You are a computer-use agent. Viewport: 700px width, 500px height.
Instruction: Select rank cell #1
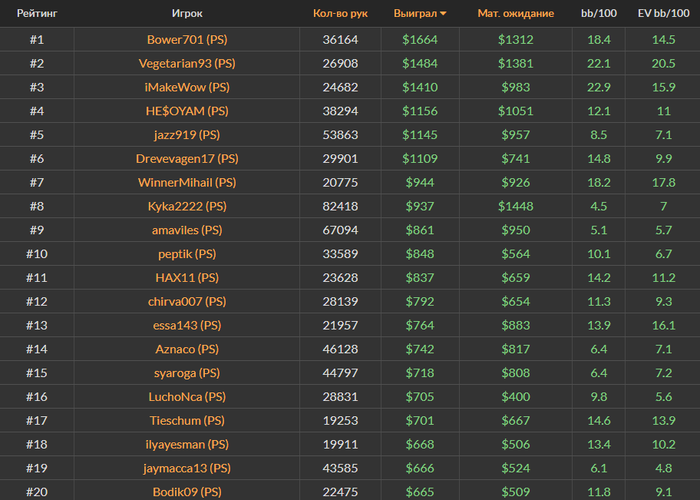(37, 40)
